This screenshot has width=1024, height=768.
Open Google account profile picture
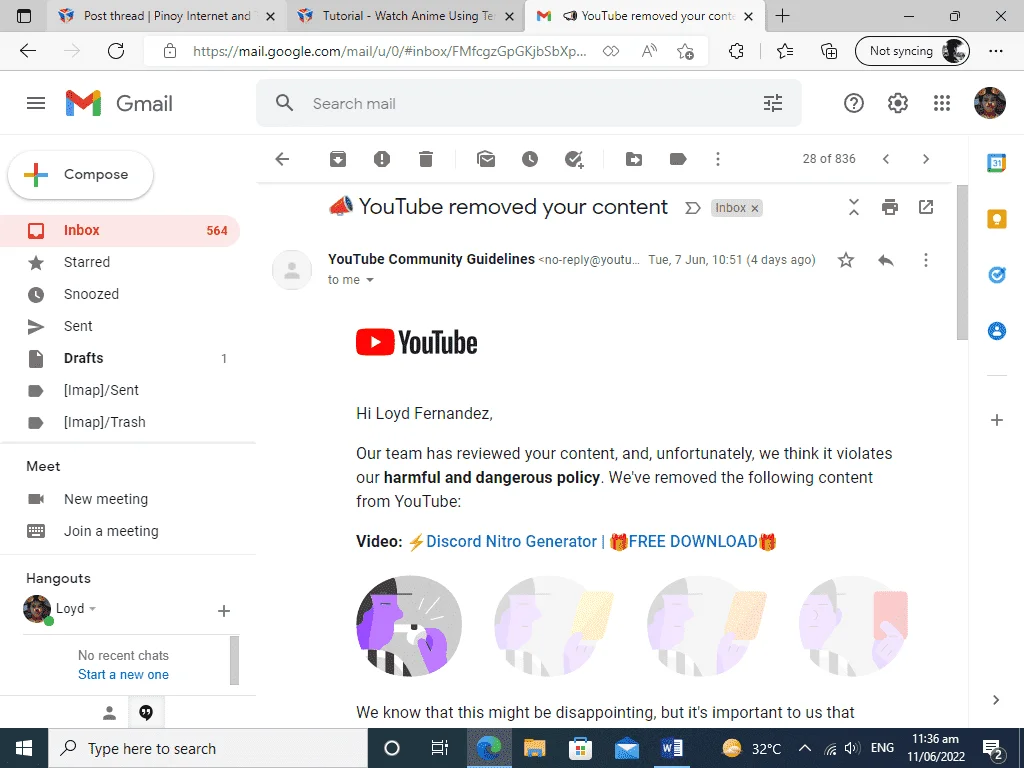pos(989,103)
